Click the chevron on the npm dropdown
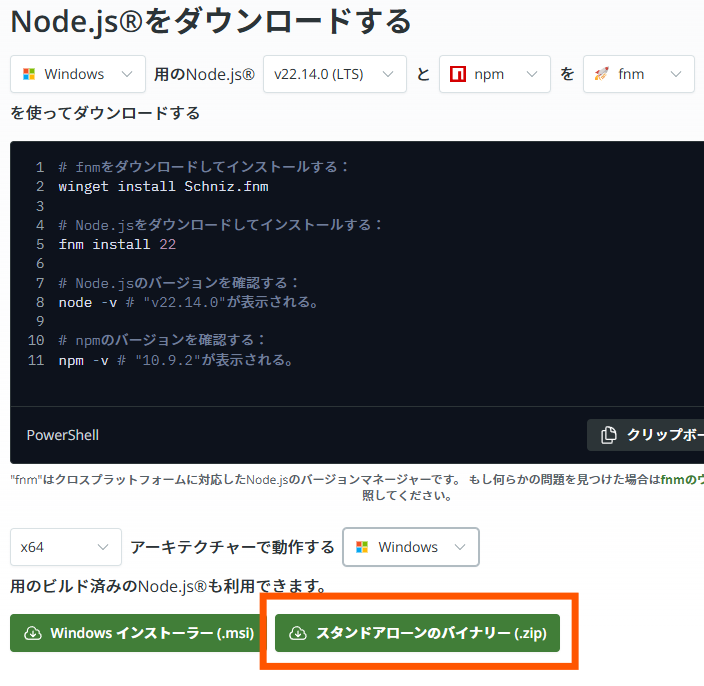The image size is (704, 686). click(532, 74)
